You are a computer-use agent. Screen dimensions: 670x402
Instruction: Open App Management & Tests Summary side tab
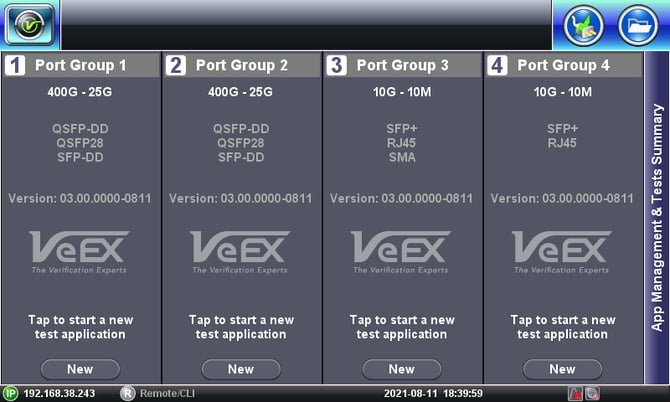tap(657, 218)
